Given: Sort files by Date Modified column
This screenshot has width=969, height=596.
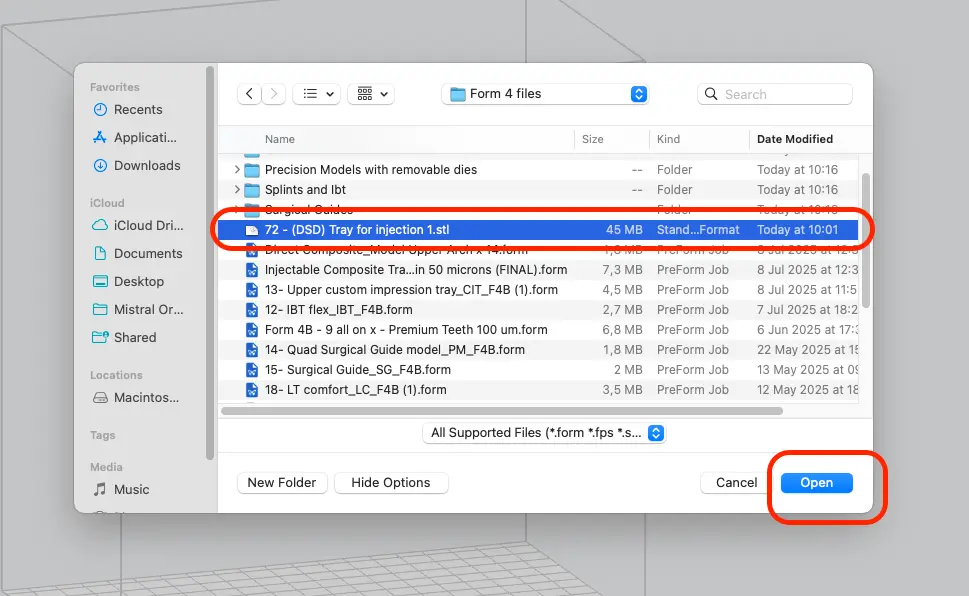Looking at the screenshot, I should pos(795,139).
